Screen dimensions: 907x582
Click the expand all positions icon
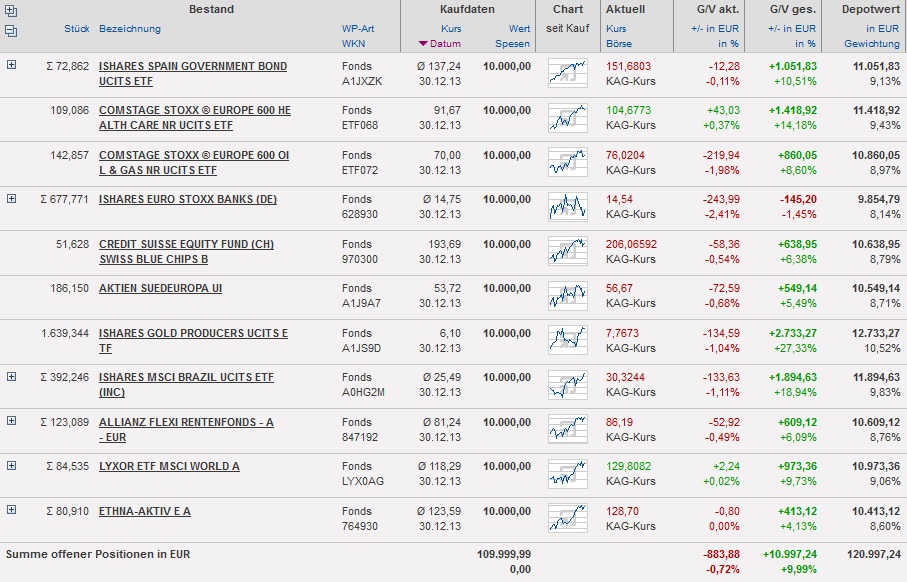point(11,12)
